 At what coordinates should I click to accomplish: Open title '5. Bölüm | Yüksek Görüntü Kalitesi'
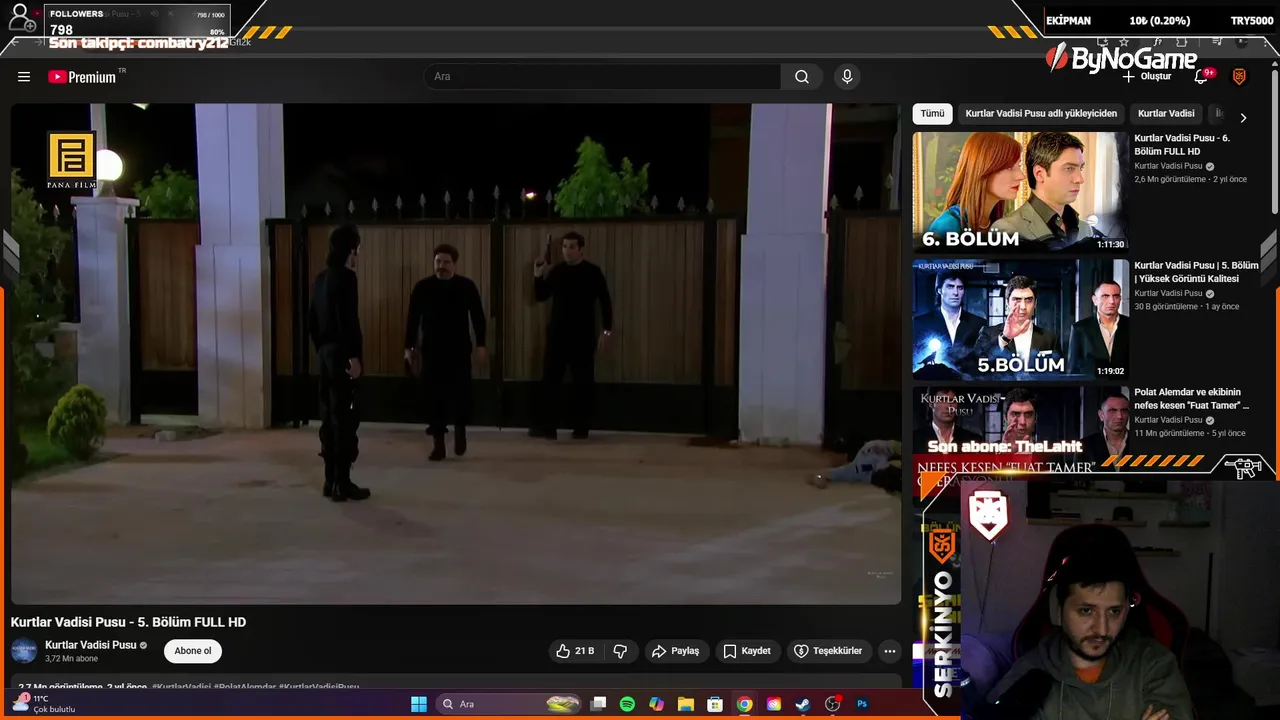point(1196,272)
